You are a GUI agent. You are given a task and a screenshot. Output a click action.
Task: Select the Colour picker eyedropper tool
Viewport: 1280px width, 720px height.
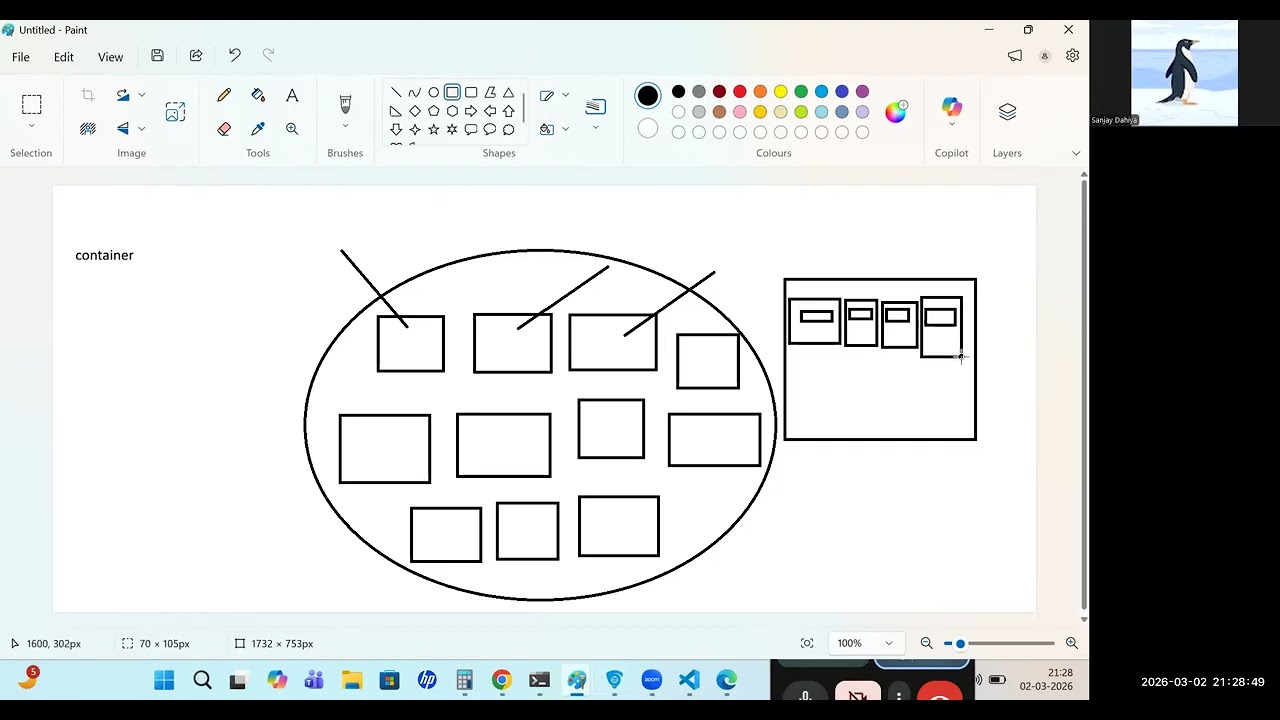(x=258, y=129)
